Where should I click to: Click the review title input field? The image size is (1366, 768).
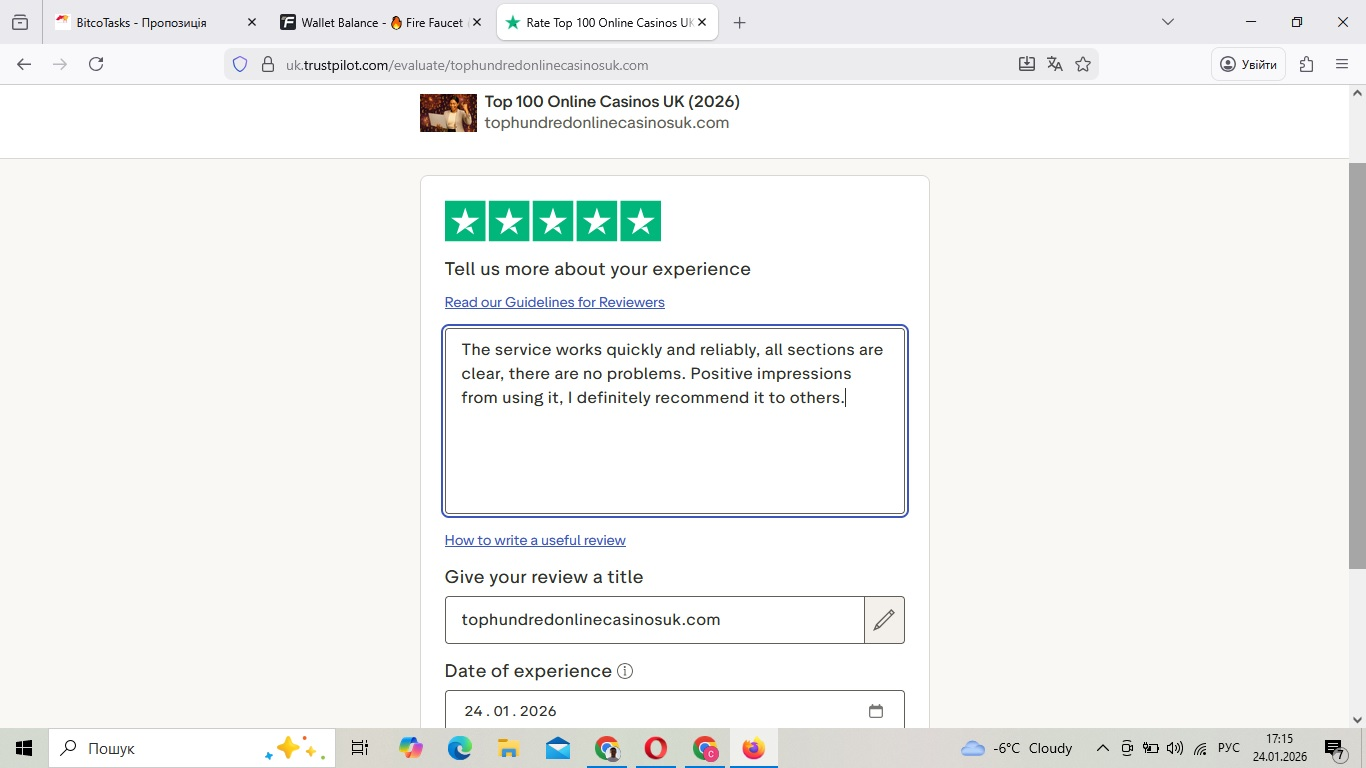point(654,620)
